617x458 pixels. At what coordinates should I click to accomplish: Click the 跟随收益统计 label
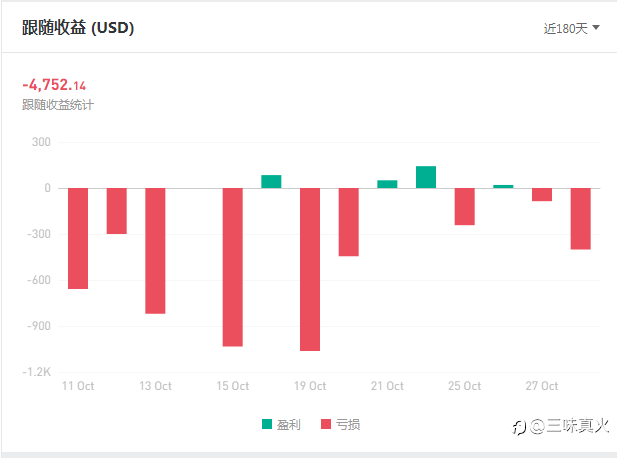(x=57, y=104)
